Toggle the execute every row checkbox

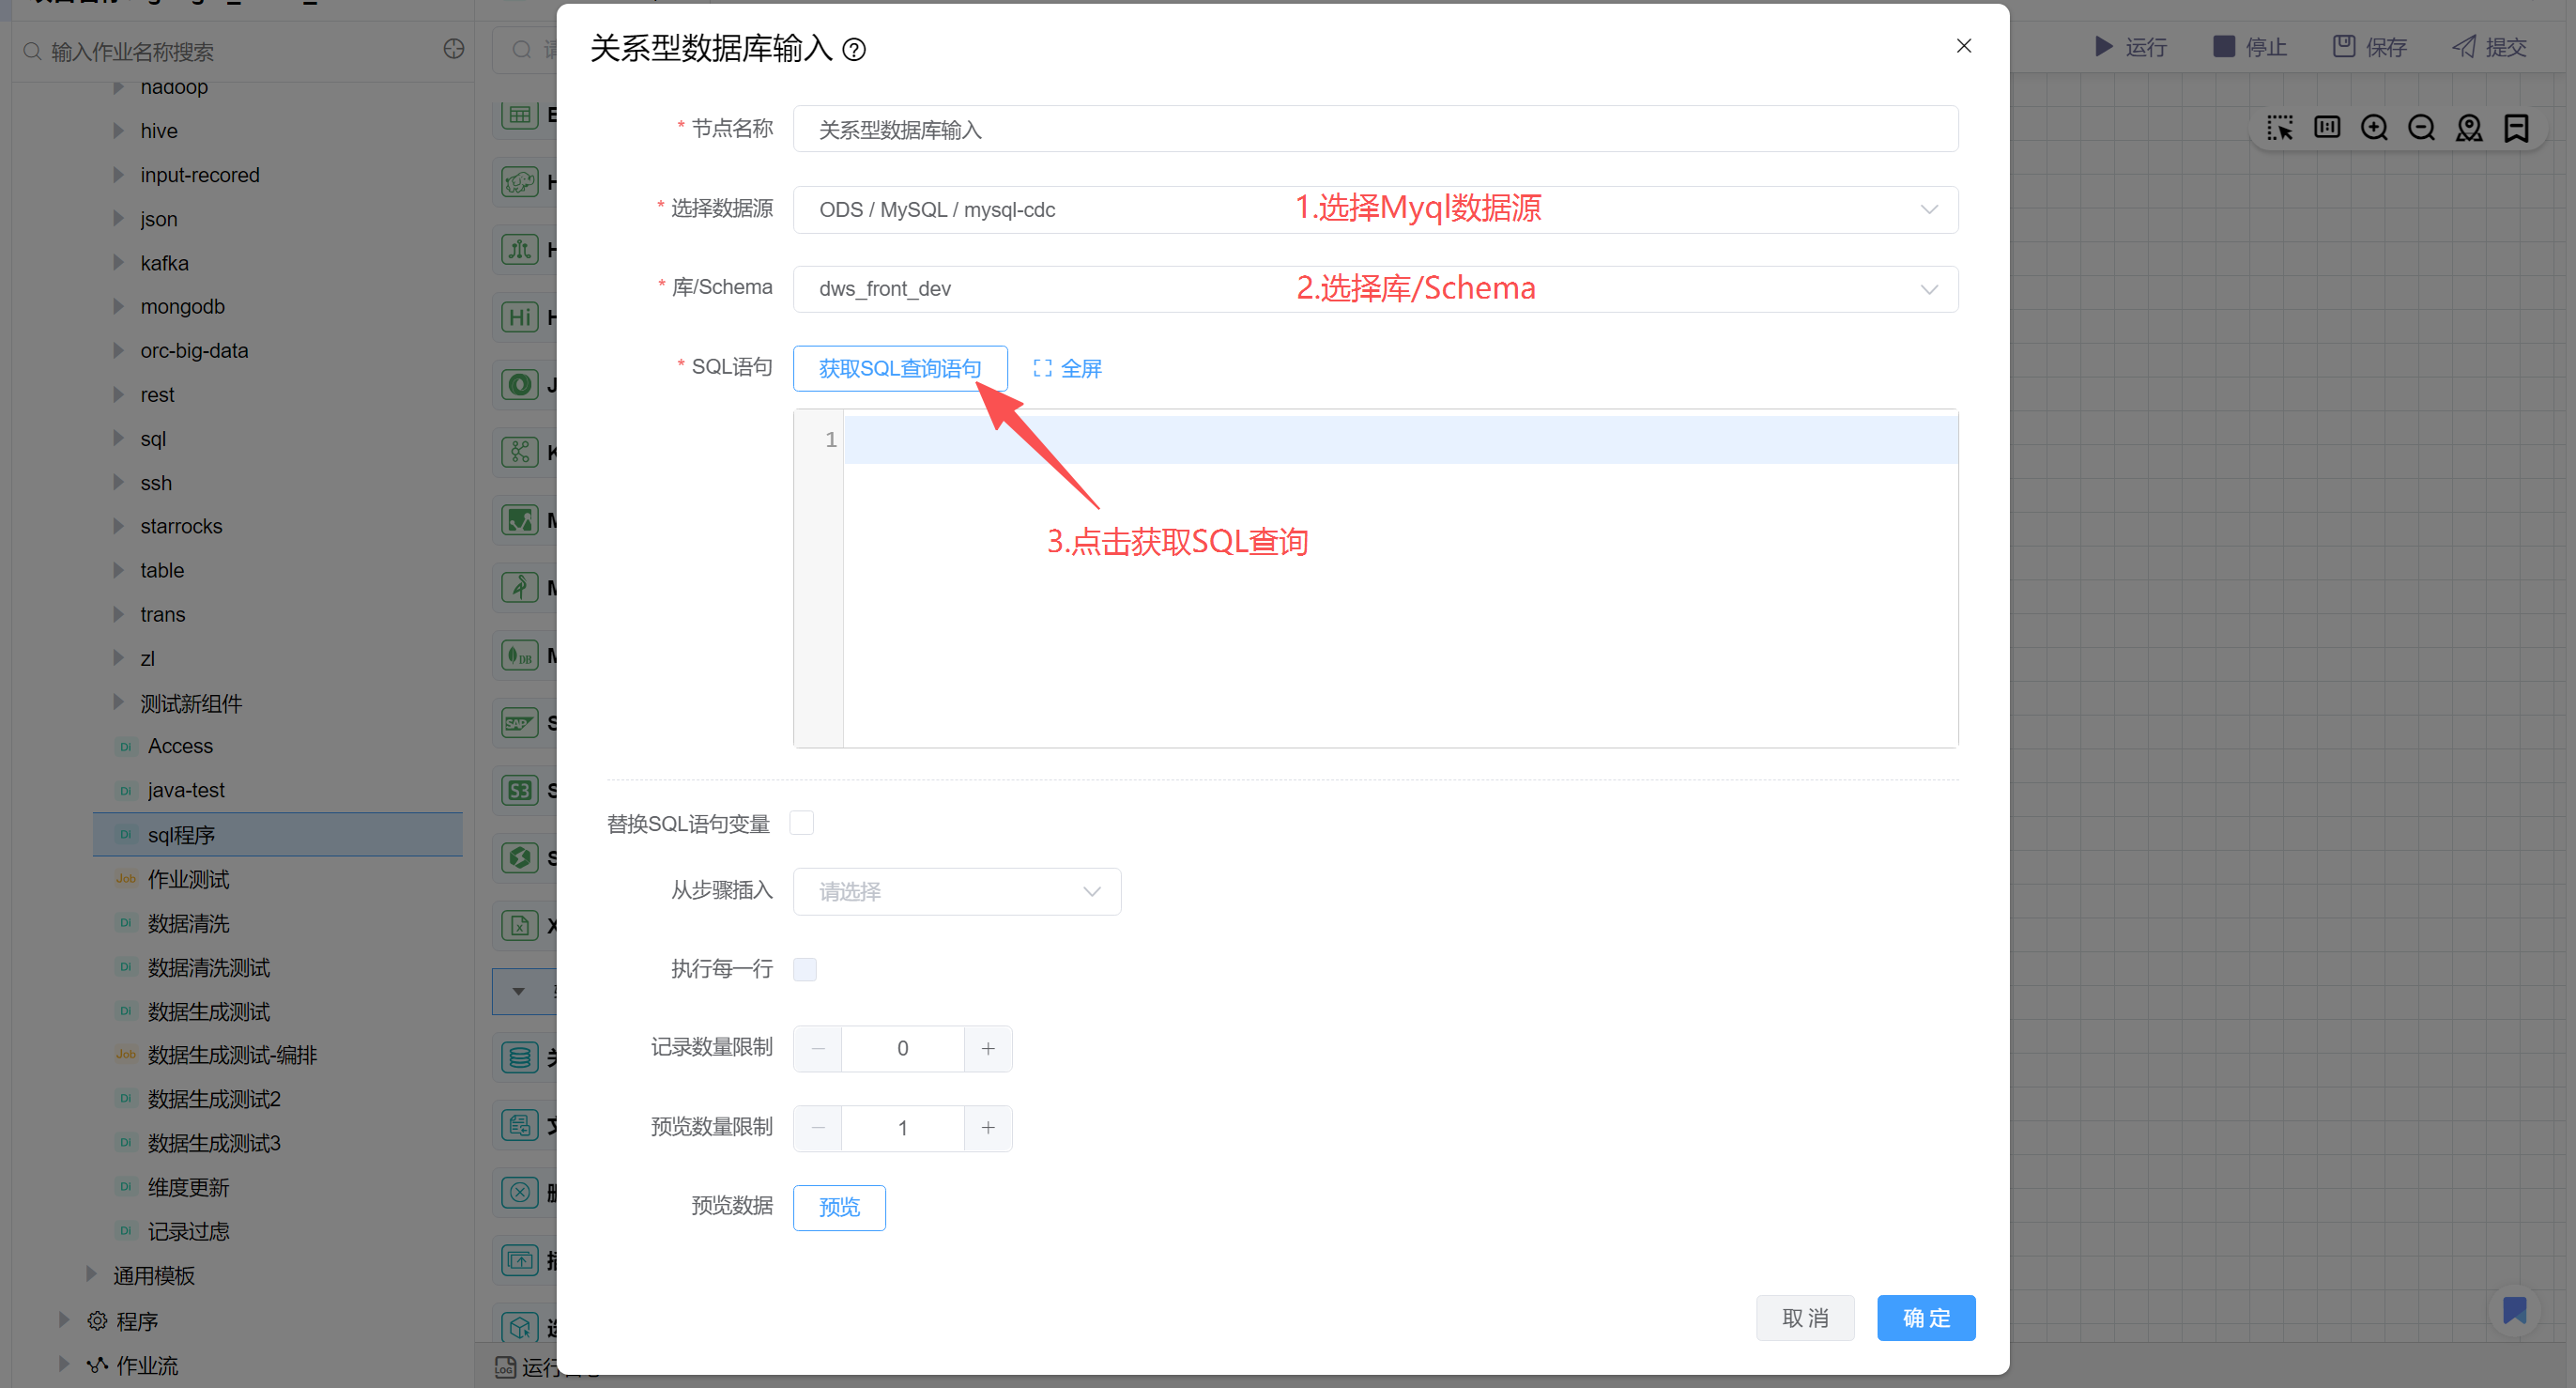pyautogui.click(x=805, y=968)
